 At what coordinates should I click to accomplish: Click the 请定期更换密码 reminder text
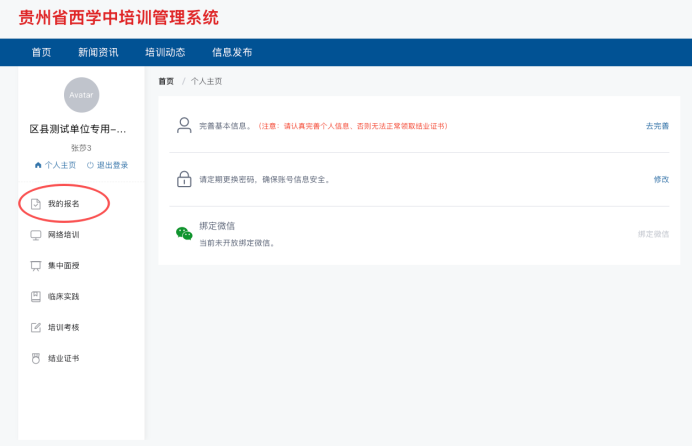click(x=265, y=179)
